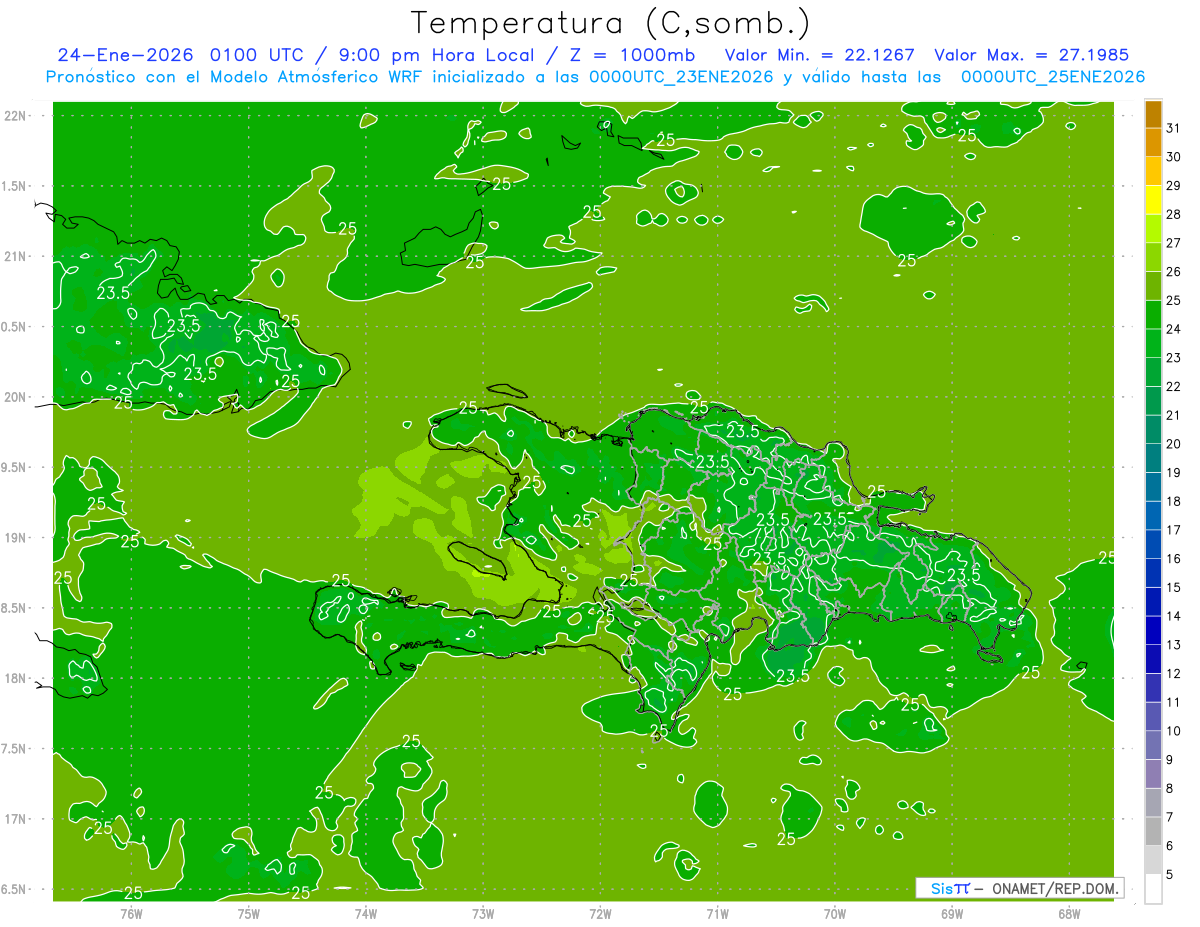Click the "19N" latitude axis label
The width and height of the screenshot is (1200, 927).
pyautogui.click(x=15, y=538)
